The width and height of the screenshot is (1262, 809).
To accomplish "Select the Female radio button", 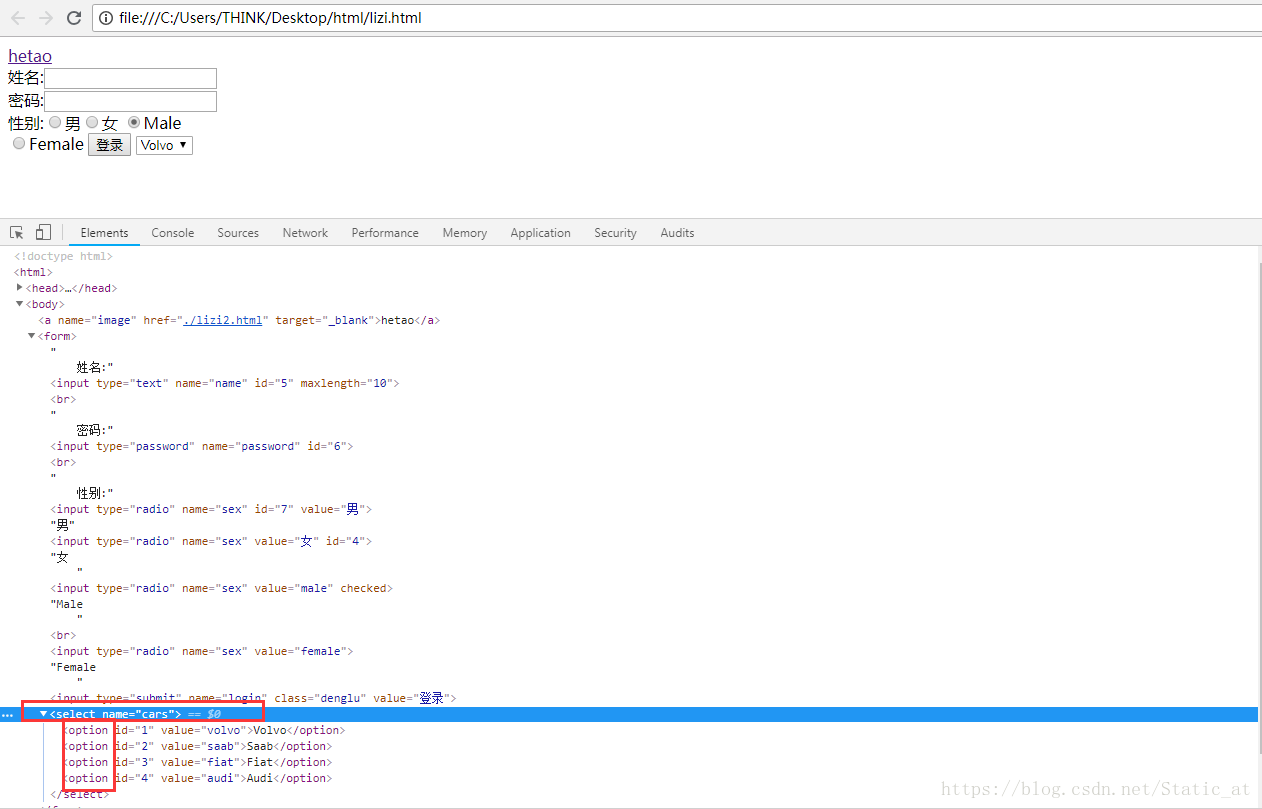I will click(18, 143).
